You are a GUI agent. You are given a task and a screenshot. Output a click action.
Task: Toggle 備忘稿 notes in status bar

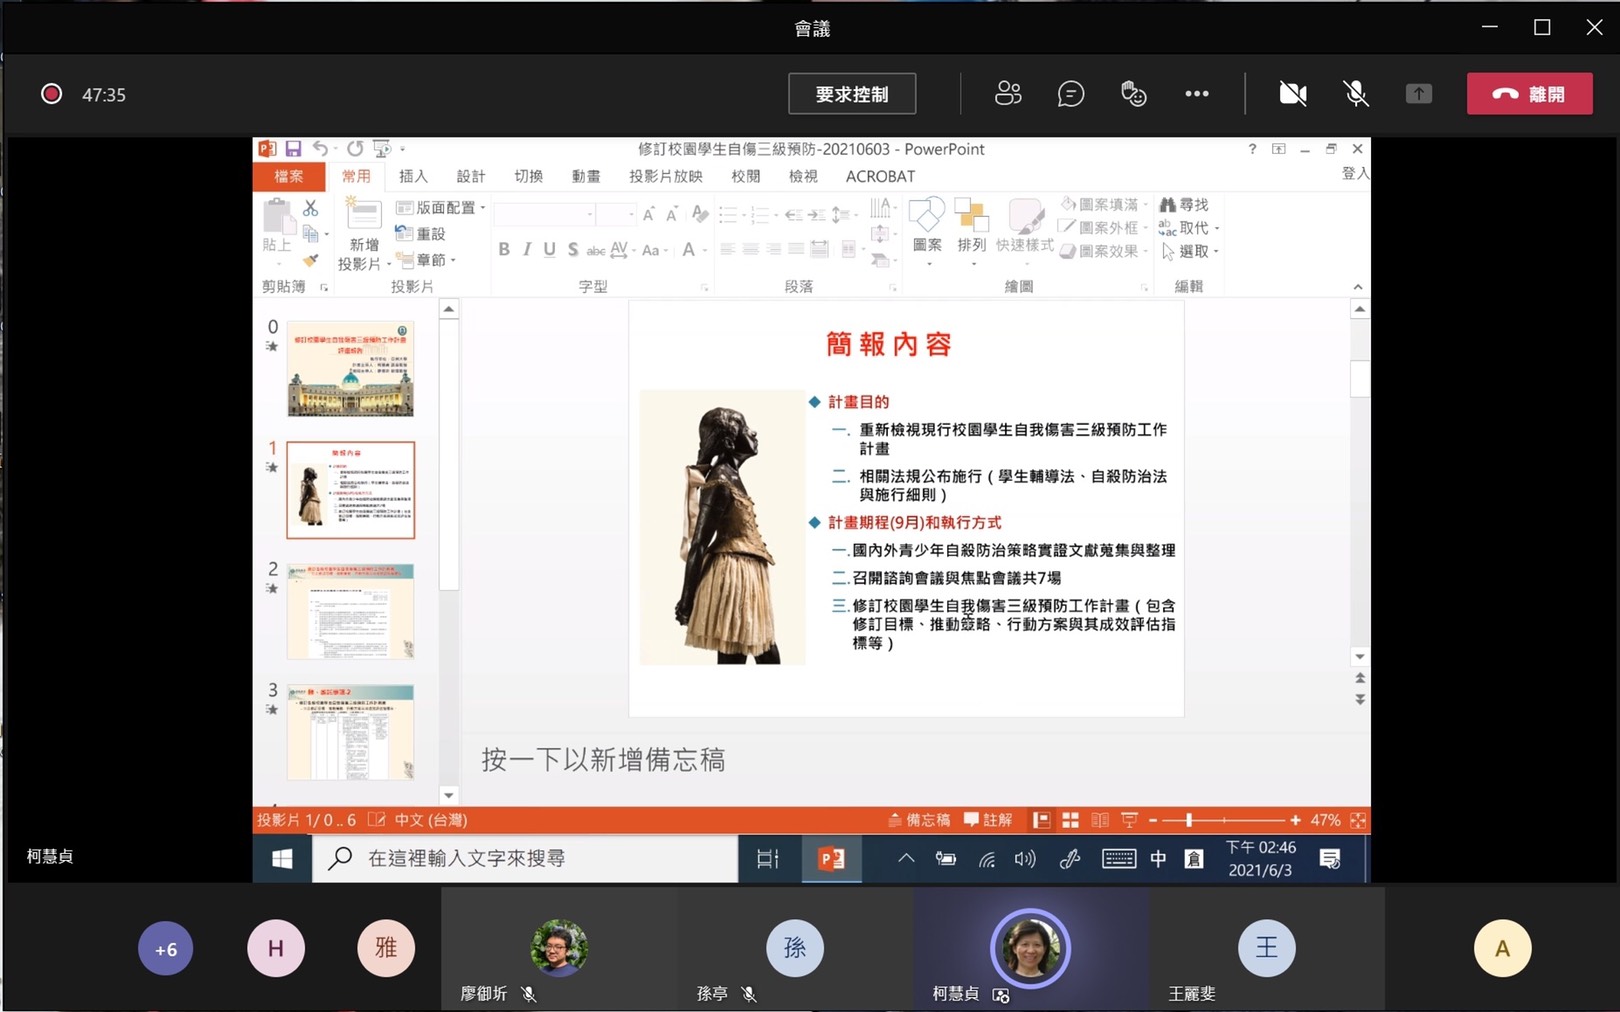(x=919, y=820)
